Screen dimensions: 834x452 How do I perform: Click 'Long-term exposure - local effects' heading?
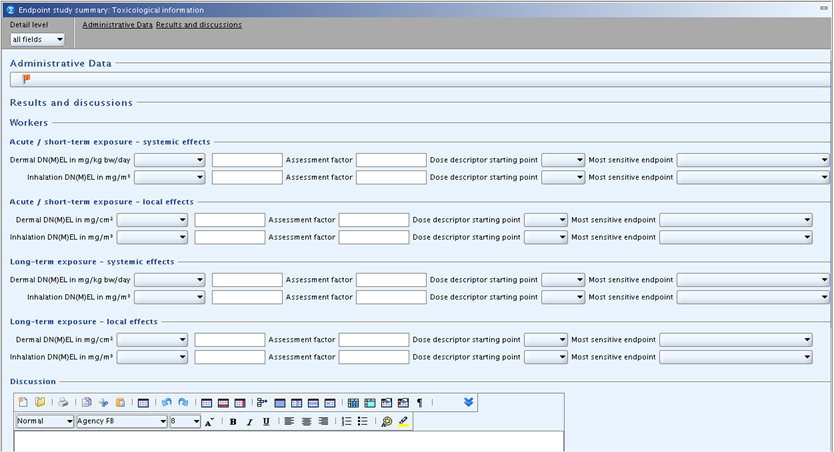(84, 322)
